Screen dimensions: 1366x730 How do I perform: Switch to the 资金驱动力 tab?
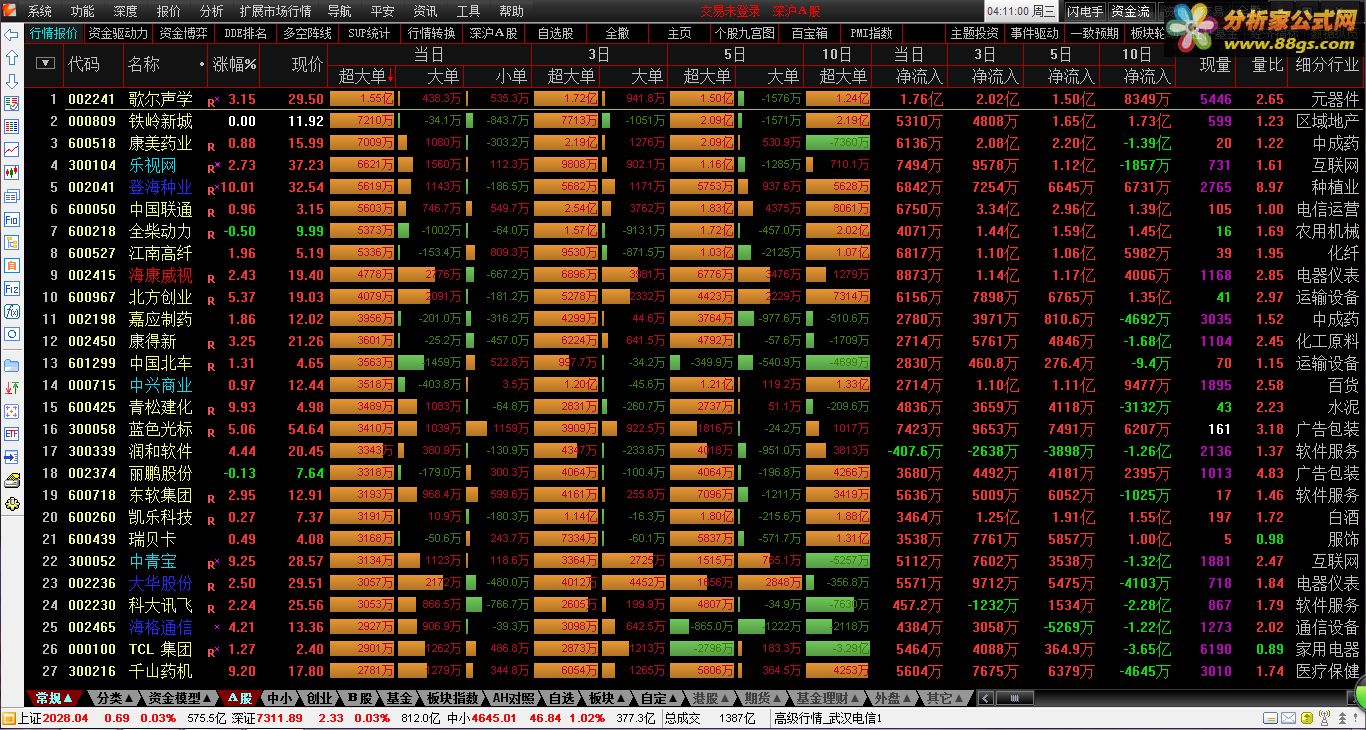pos(118,33)
